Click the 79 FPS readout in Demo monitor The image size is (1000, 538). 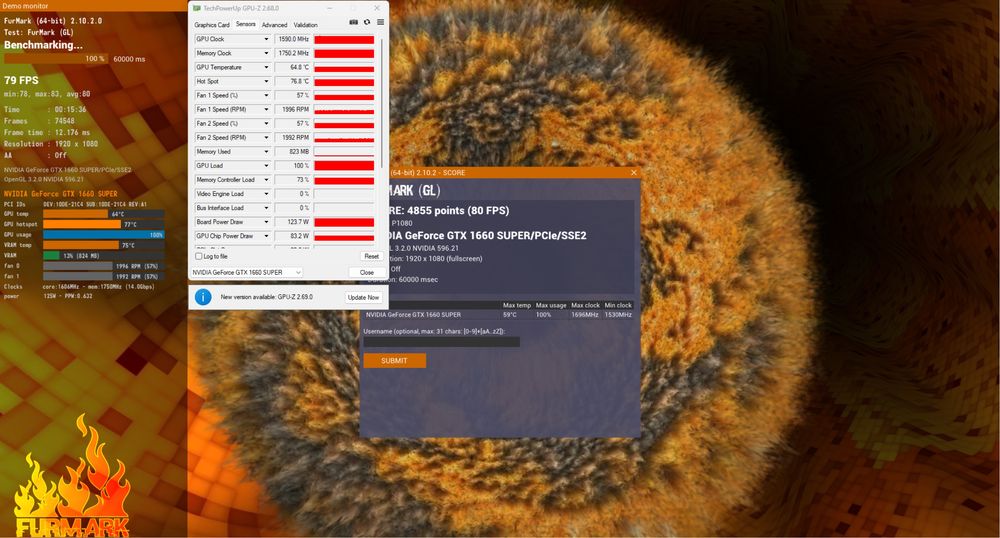click(21, 80)
